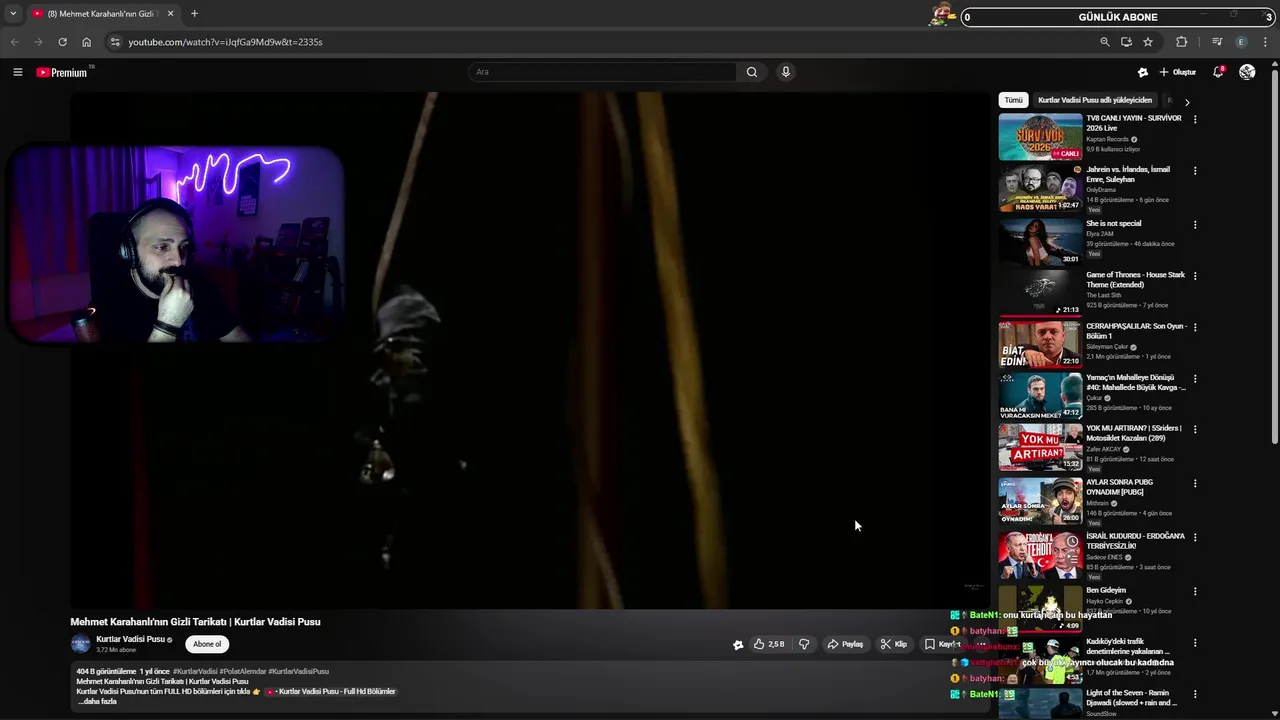This screenshot has height=720, width=1280.
Task: Click the Oluştur create button
Action: click(1177, 72)
